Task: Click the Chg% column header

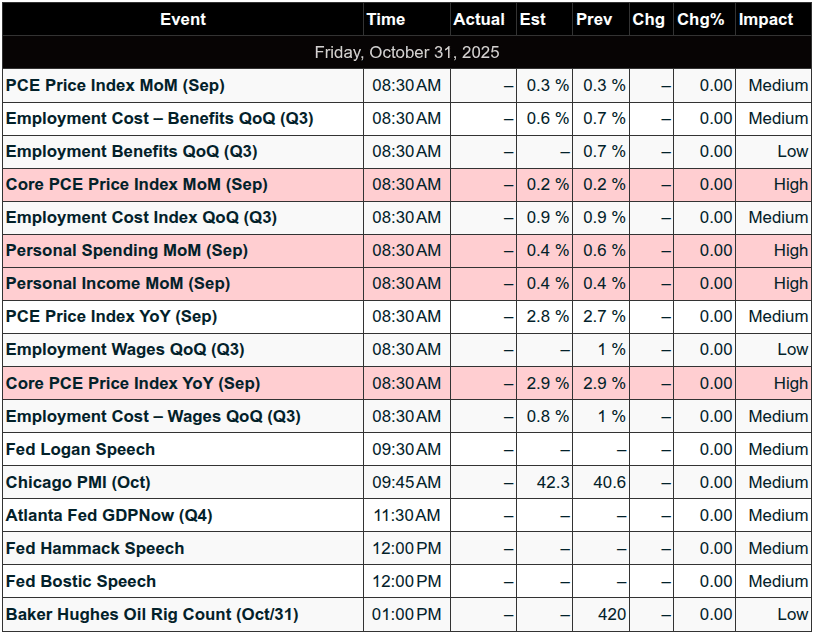Action: point(700,19)
